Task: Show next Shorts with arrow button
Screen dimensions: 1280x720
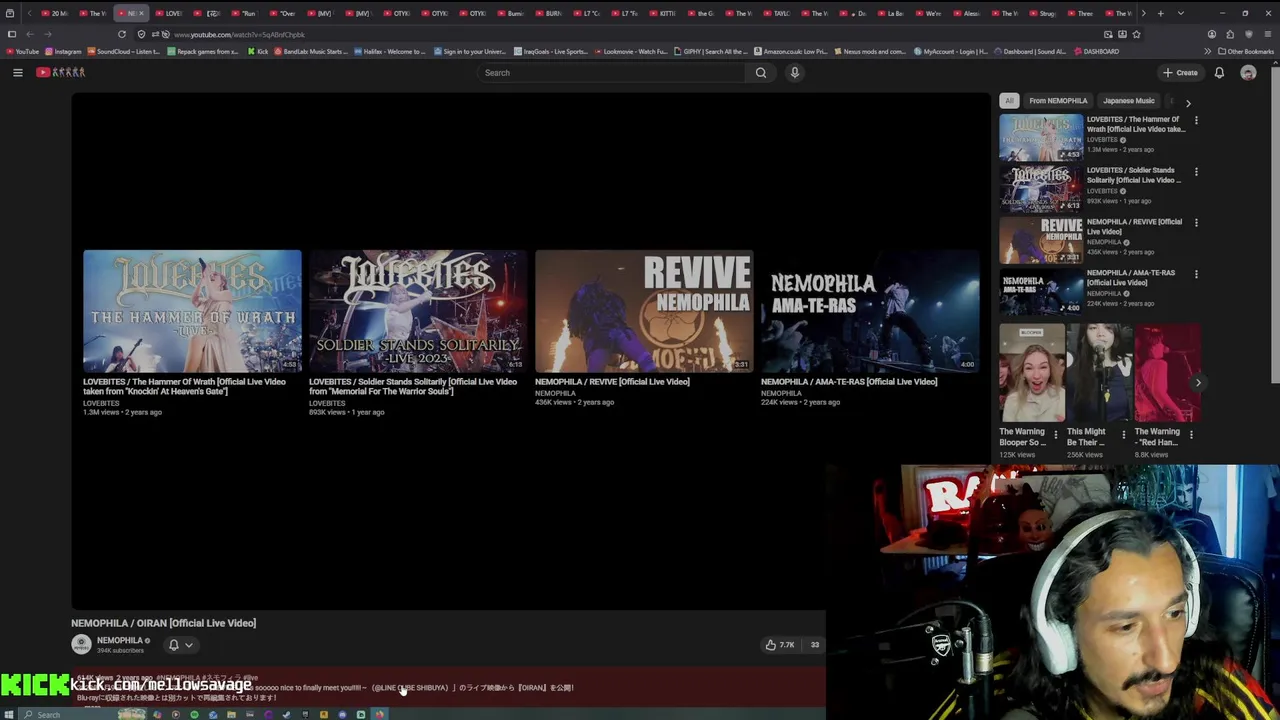Action: (x=1198, y=382)
